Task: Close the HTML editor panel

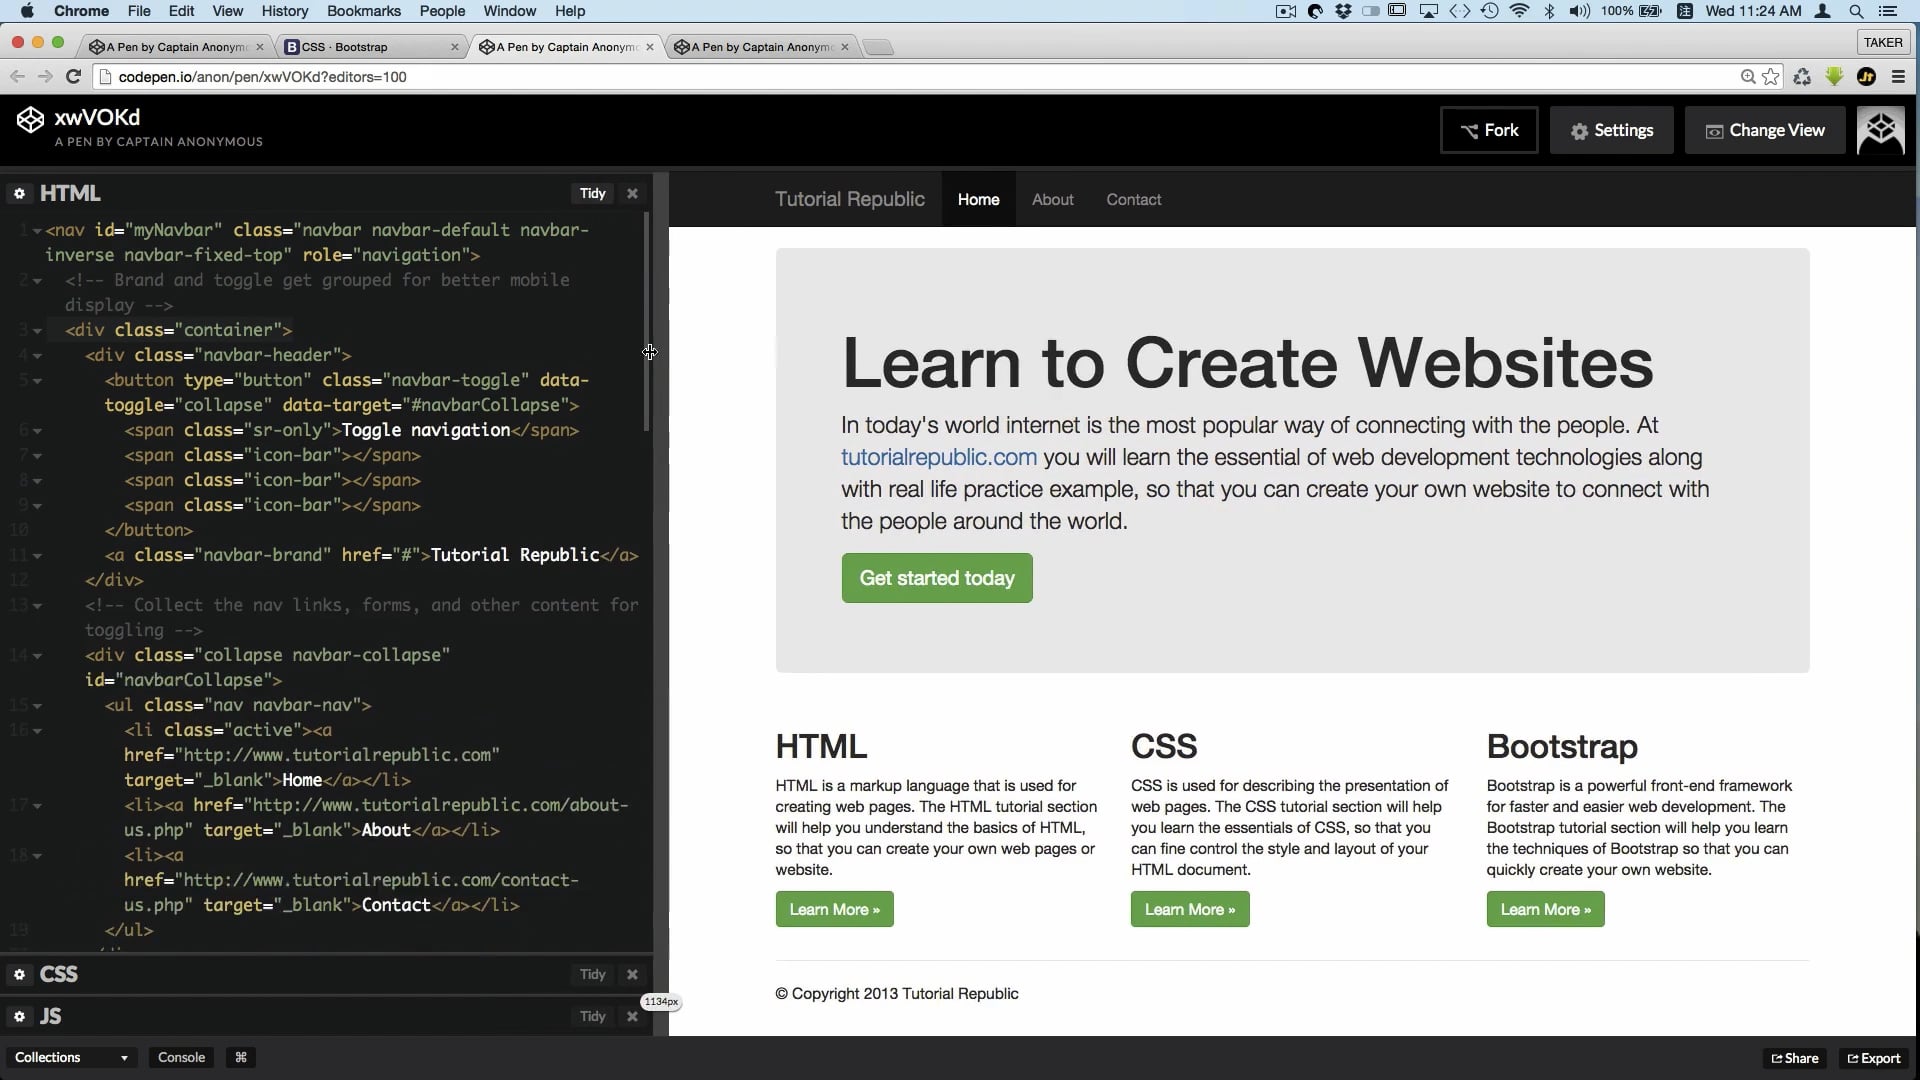Action: coord(632,194)
